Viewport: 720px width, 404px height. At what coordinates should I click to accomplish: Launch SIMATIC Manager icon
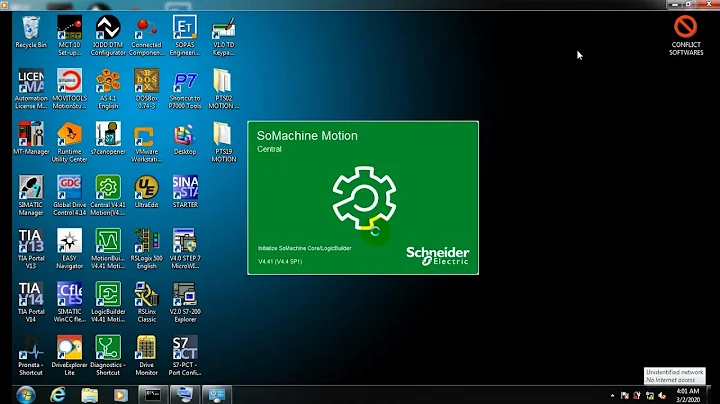point(31,195)
